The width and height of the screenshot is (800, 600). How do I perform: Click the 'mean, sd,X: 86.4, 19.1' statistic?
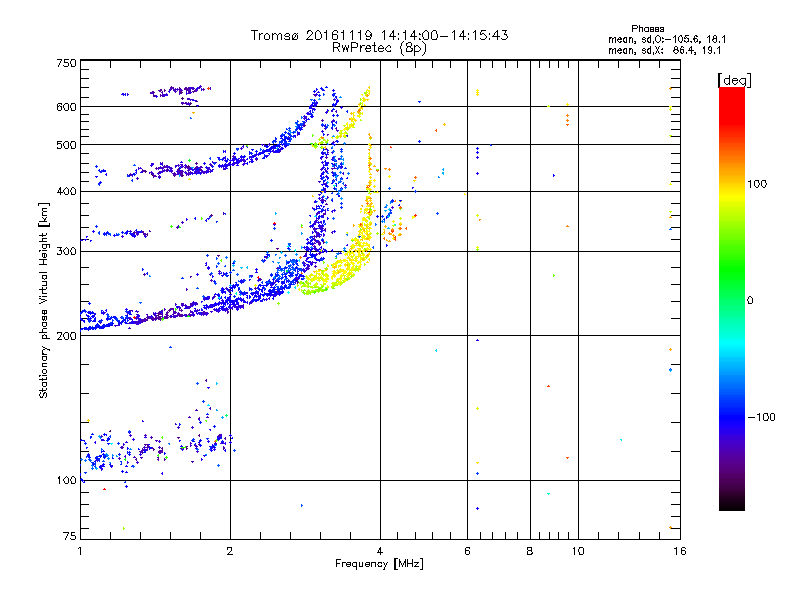pos(664,51)
